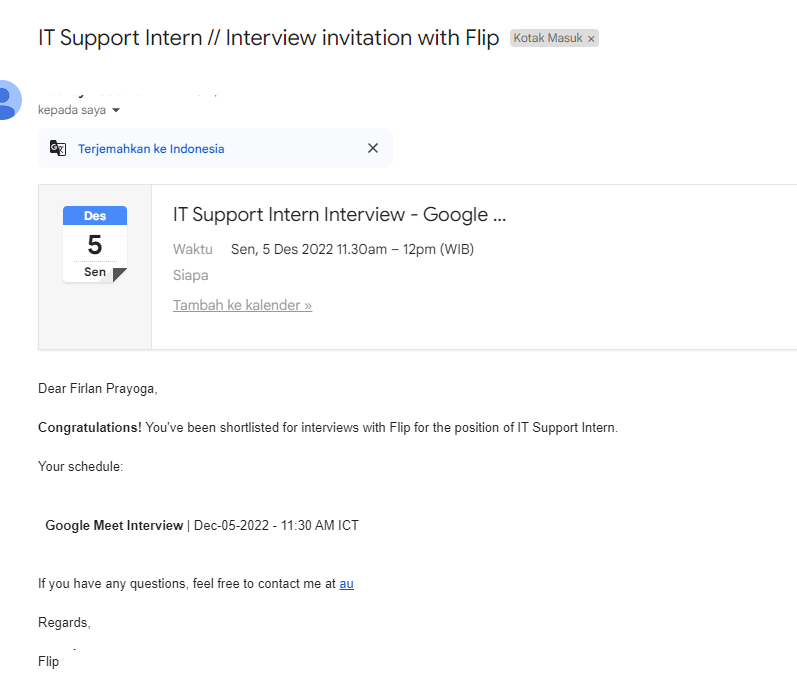Click the 'Waktu' label in the event card
797x673 pixels.
coord(193,249)
